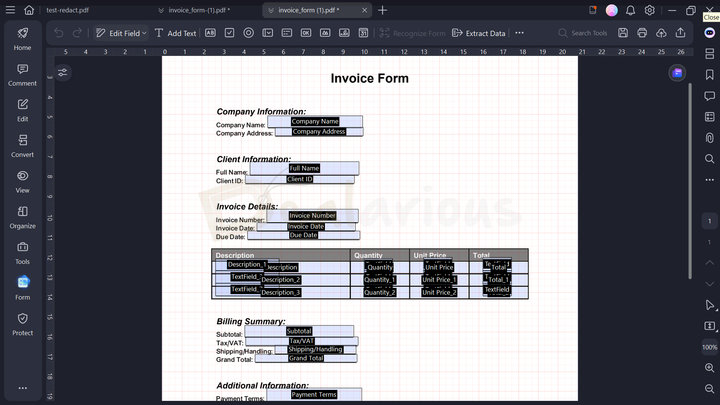The width and height of the screenshot is (720, 405).
Task: Click the Search Tools box
Action: [583, 33]
